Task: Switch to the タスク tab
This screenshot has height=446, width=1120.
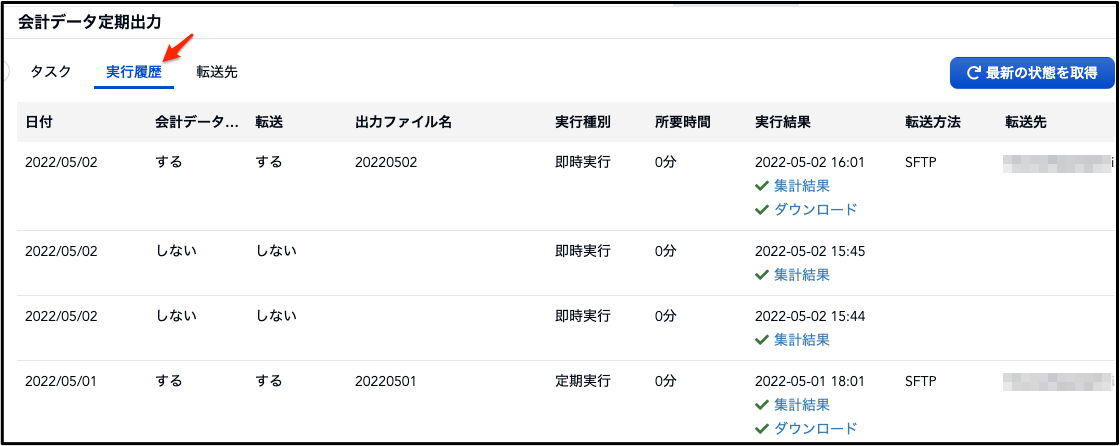Action: click(51, 72)
